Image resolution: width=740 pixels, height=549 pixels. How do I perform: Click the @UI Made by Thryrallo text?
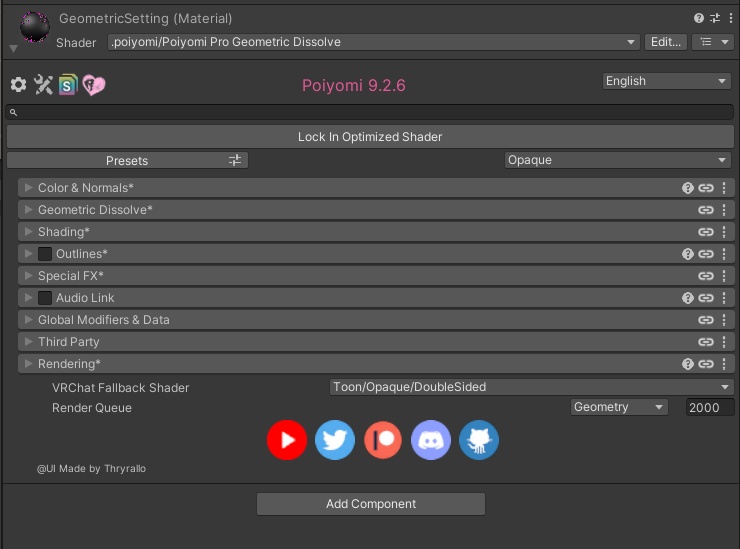point(91,469)
